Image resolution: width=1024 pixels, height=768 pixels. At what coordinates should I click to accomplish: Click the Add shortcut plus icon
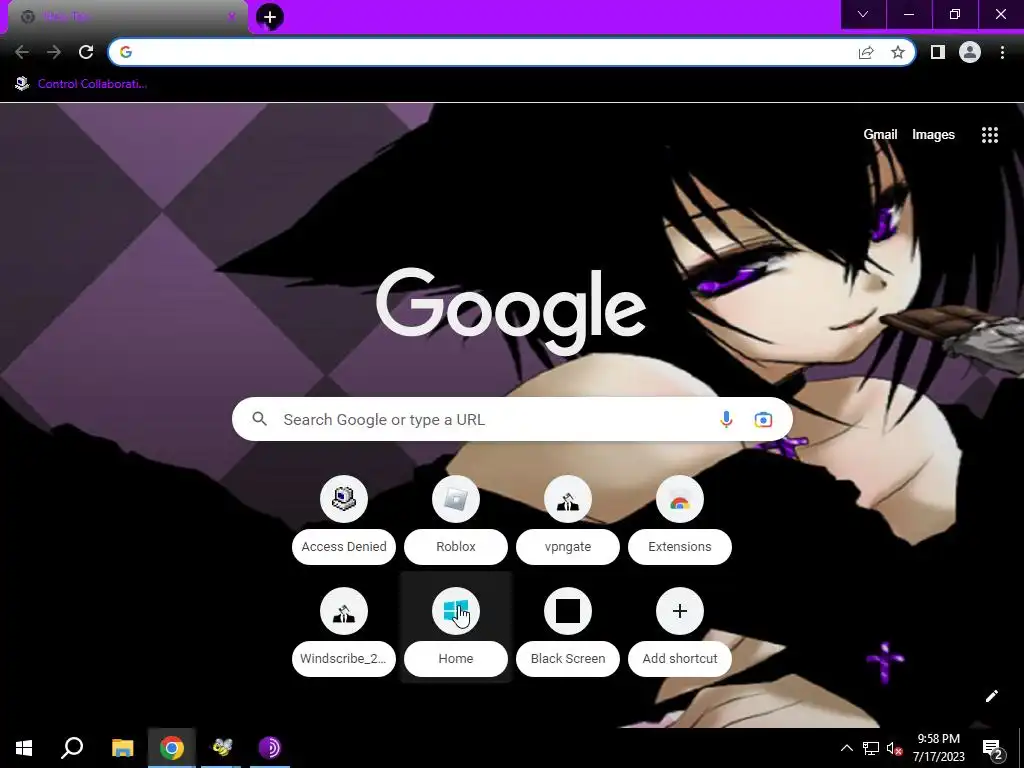[680, 611]
